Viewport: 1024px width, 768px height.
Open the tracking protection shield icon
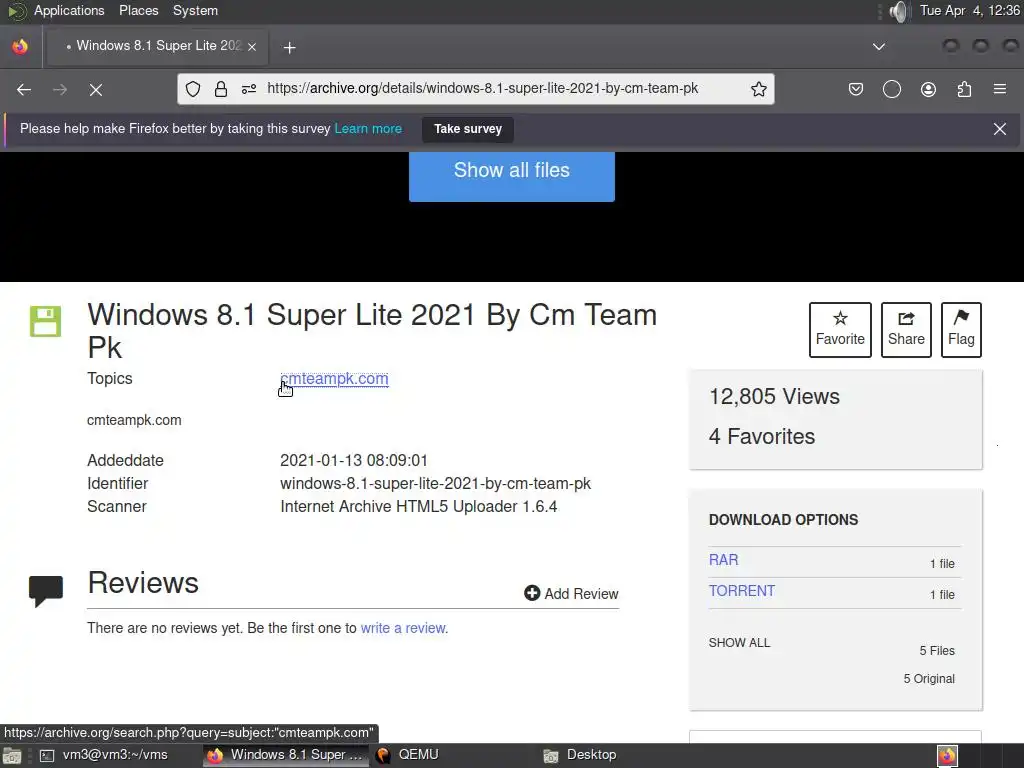tap(193, 89)
